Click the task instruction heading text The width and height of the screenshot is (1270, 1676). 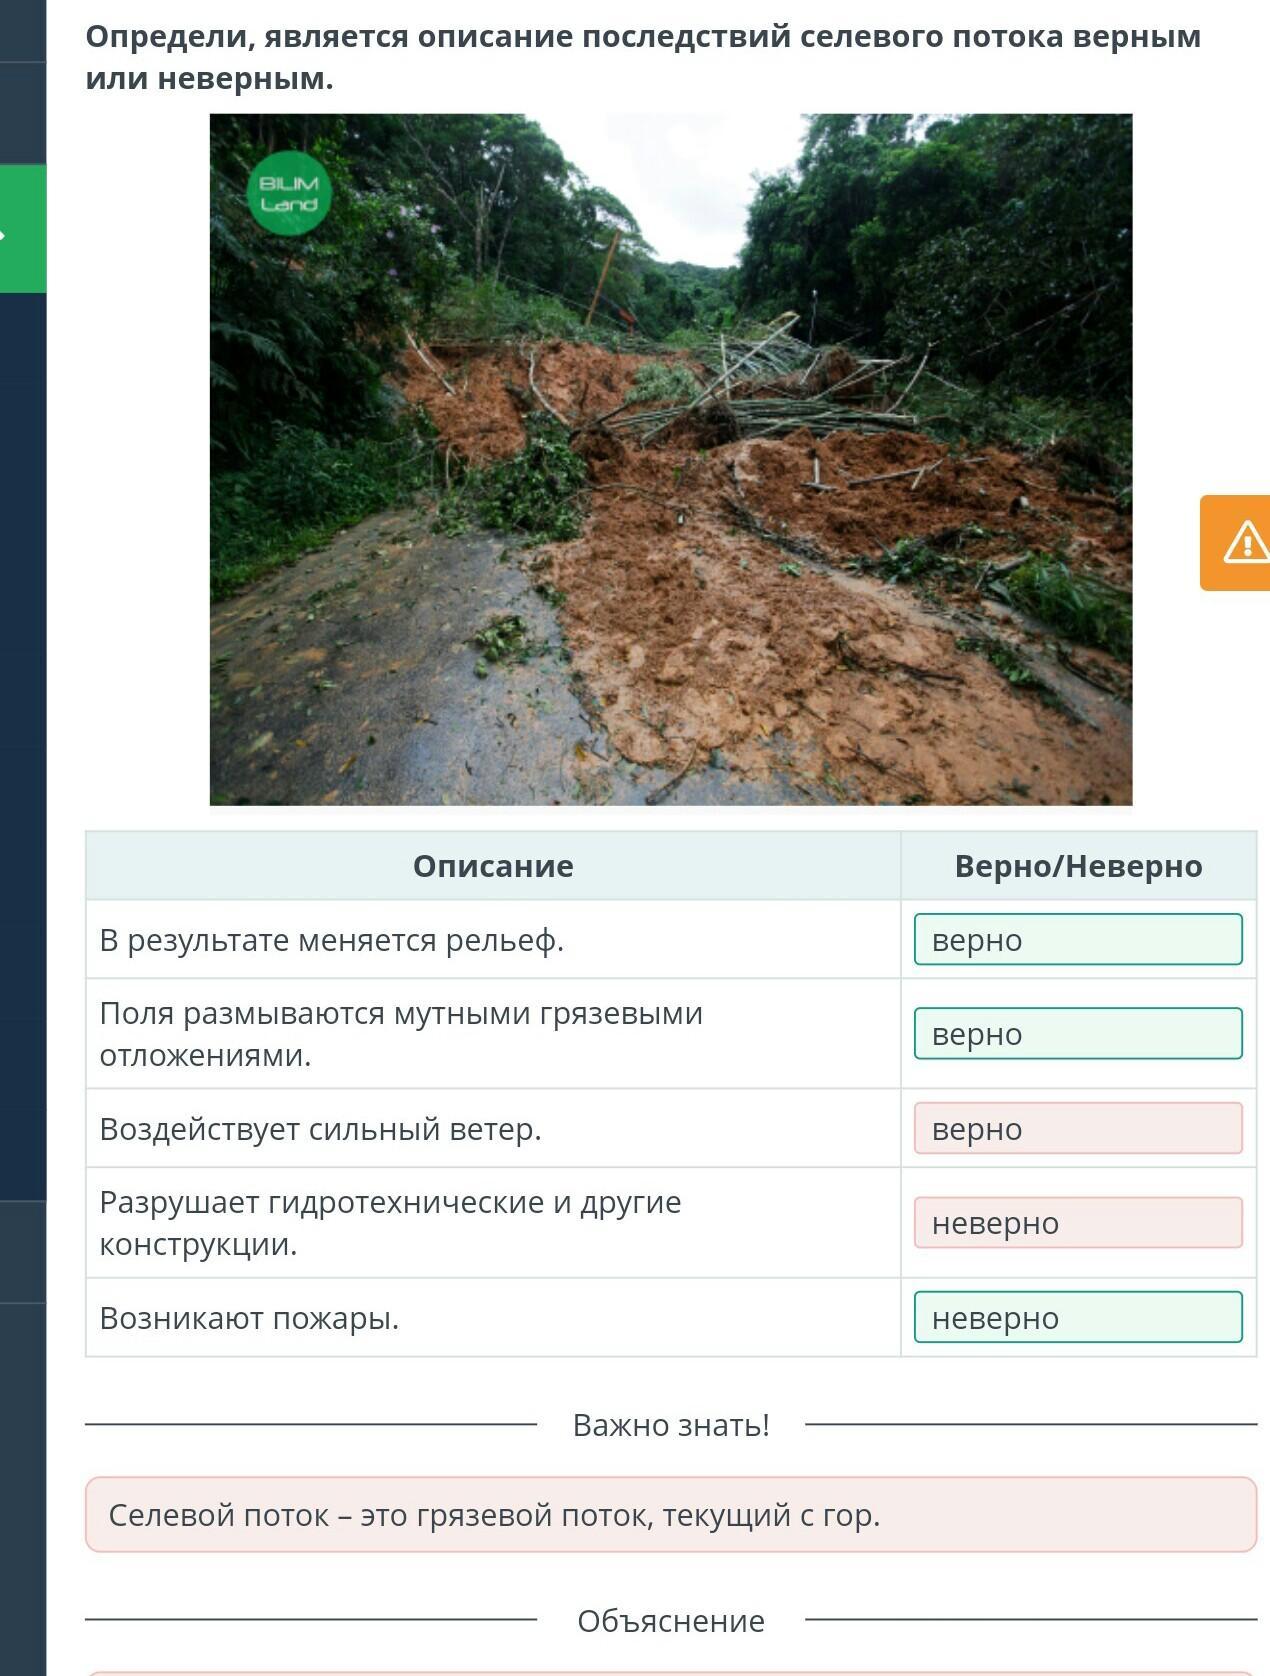[643, 57]
